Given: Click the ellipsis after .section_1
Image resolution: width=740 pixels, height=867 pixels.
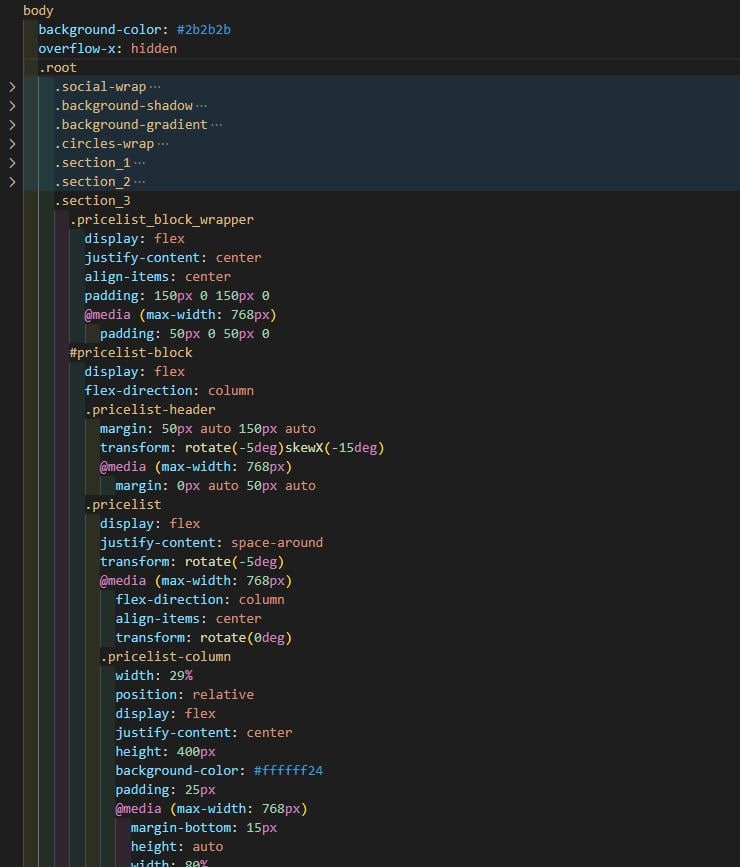Looking at the screenshot, I should pyautogui.click(x=139, y=163).
